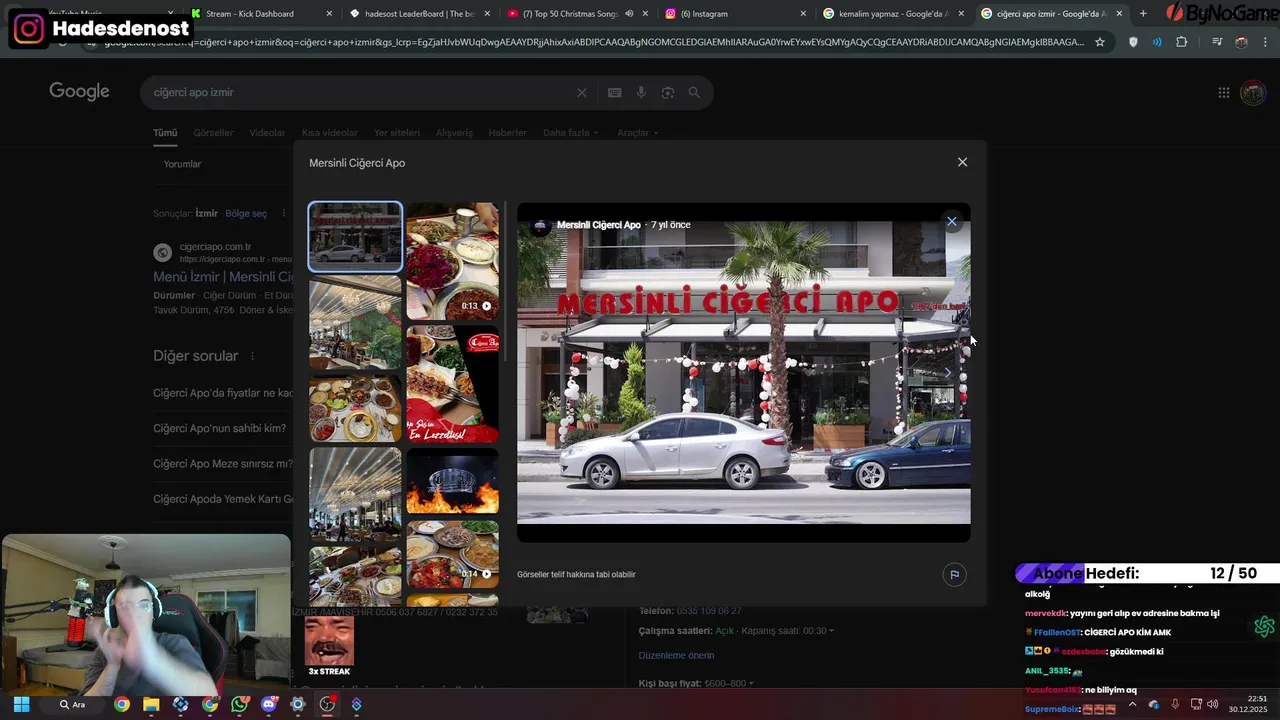Image resolution: width=1280 pixels, height=720 pixels.
Task: Click into the Google search field
Action: pyautogui.click(x=360, y=92)
